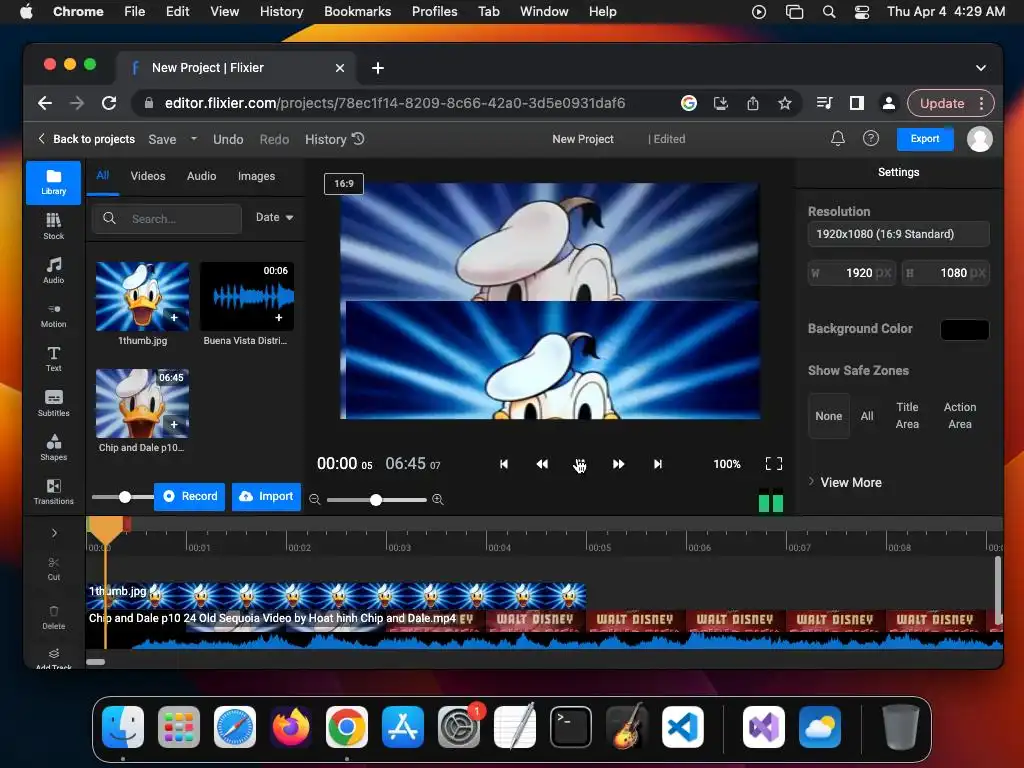
Task: Add Buena Vista audio clip with plus icon
Action: (279, 317)
